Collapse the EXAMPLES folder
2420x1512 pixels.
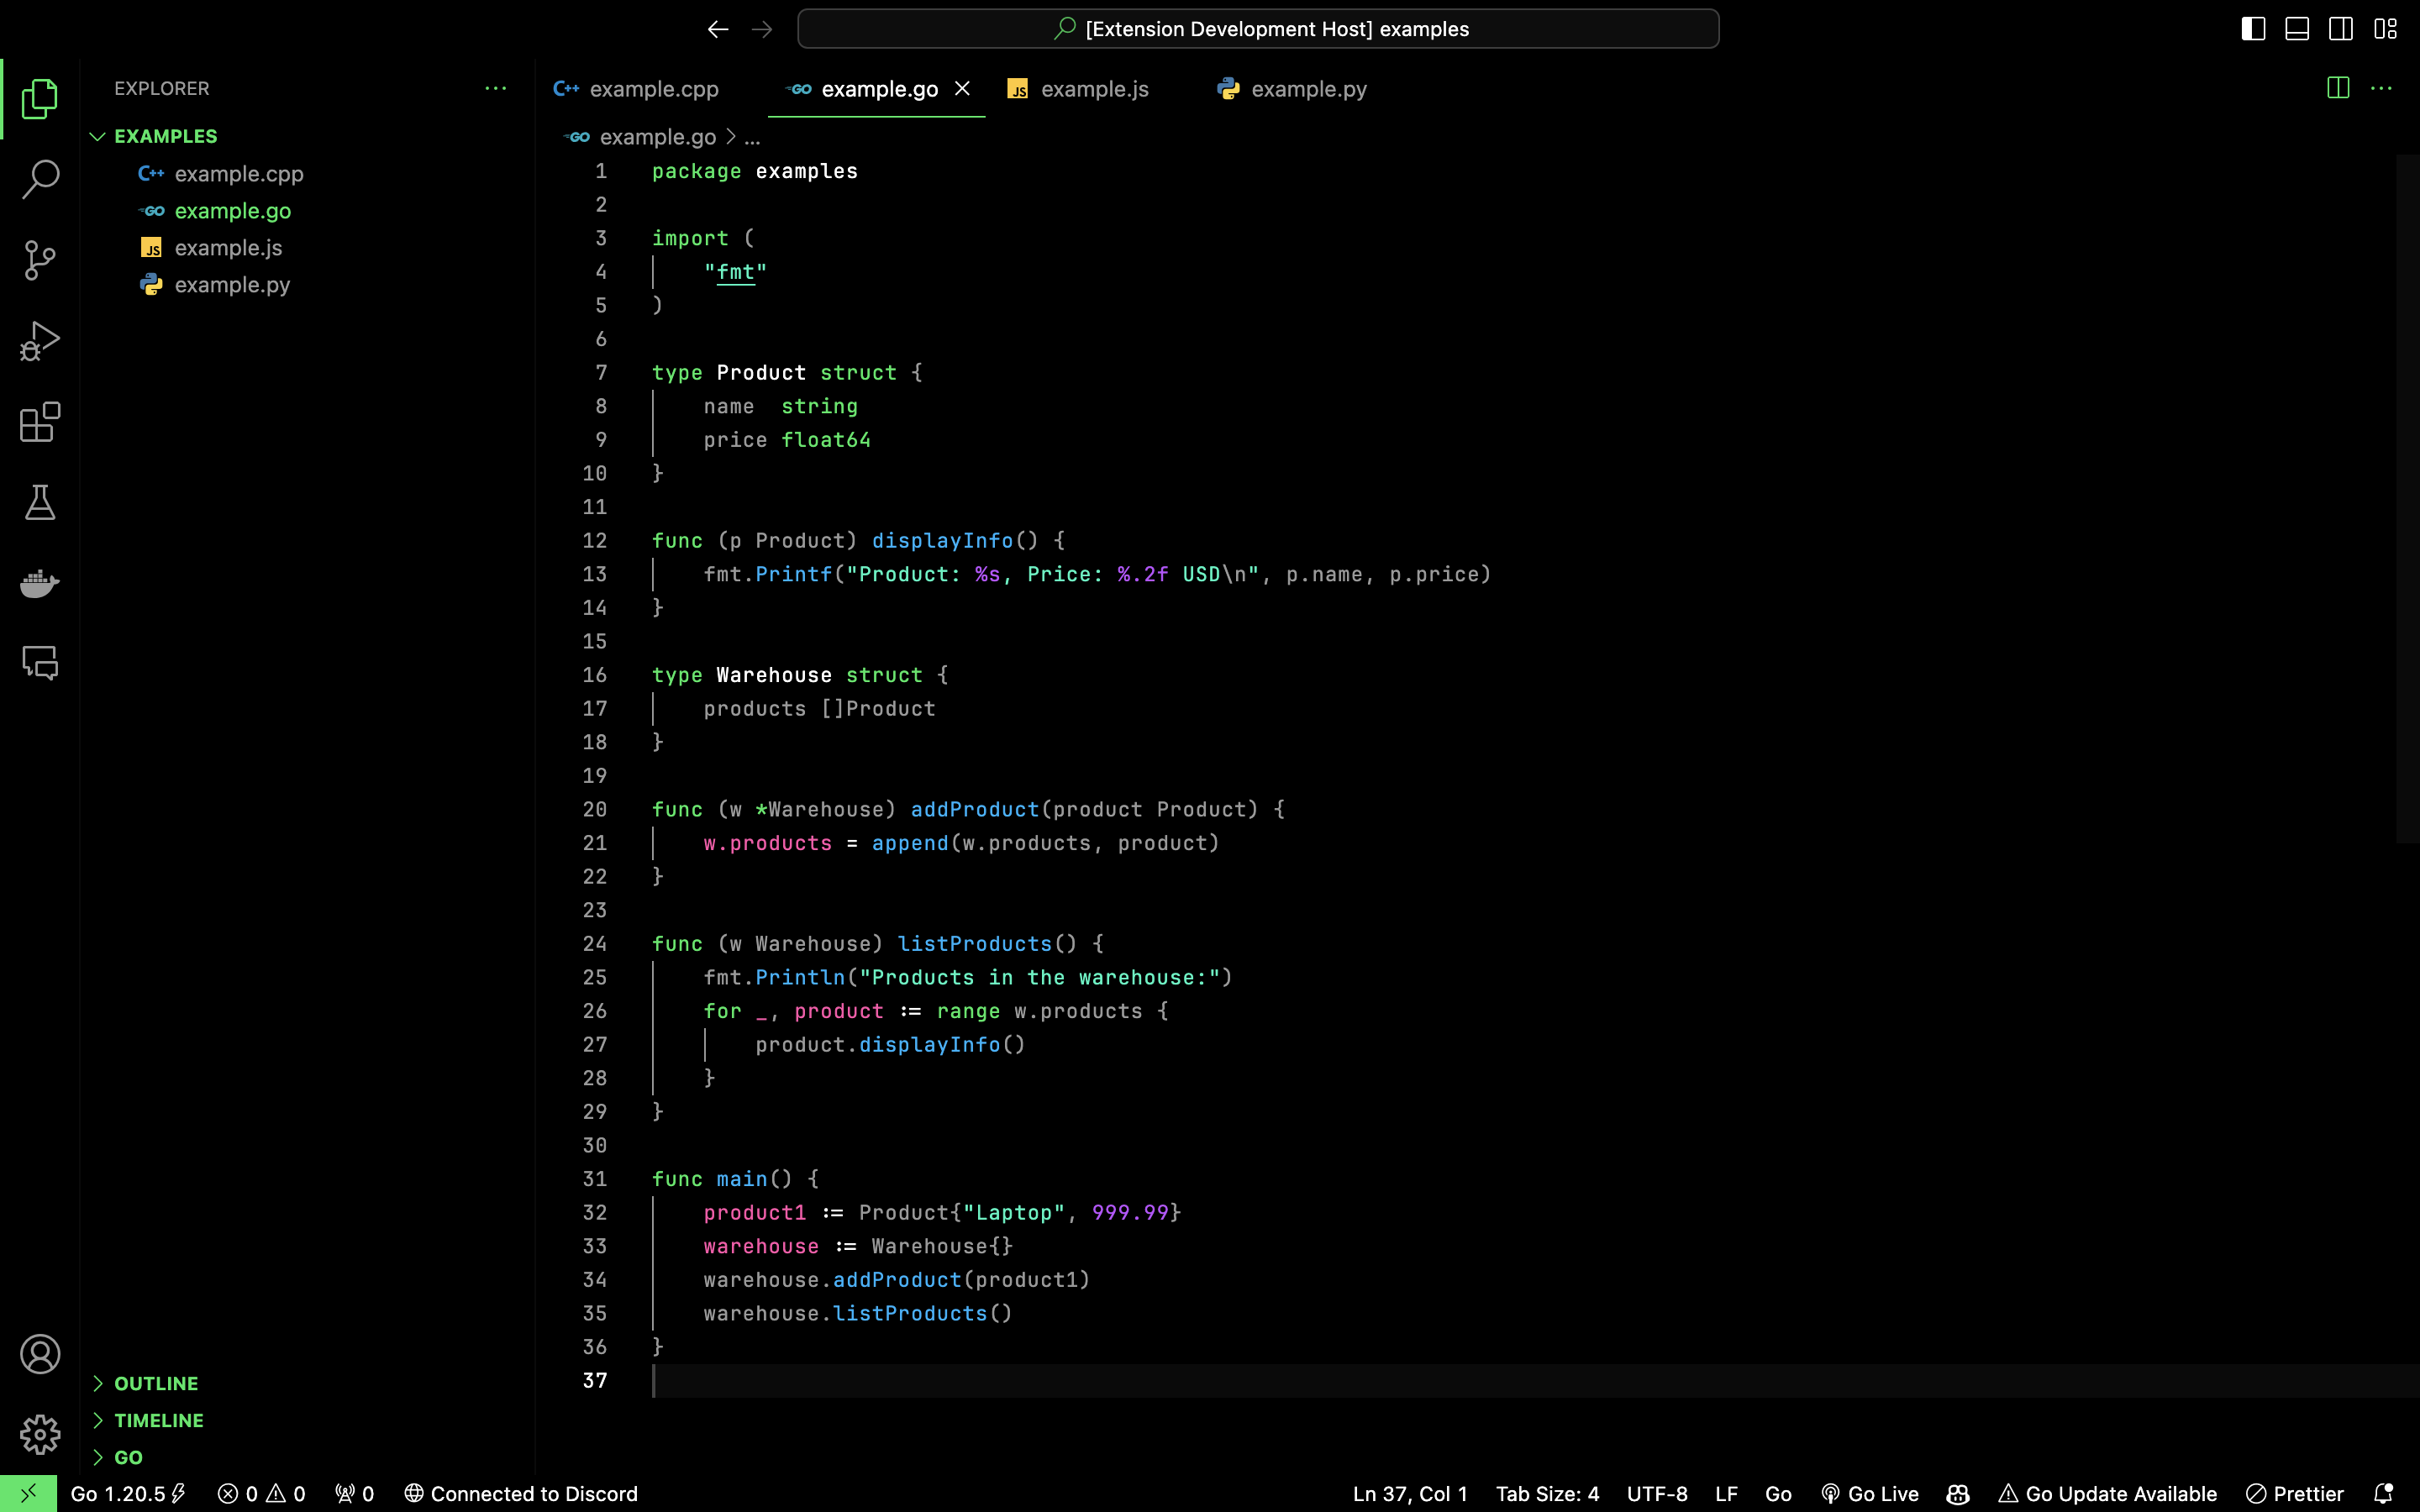coord(165,136)
